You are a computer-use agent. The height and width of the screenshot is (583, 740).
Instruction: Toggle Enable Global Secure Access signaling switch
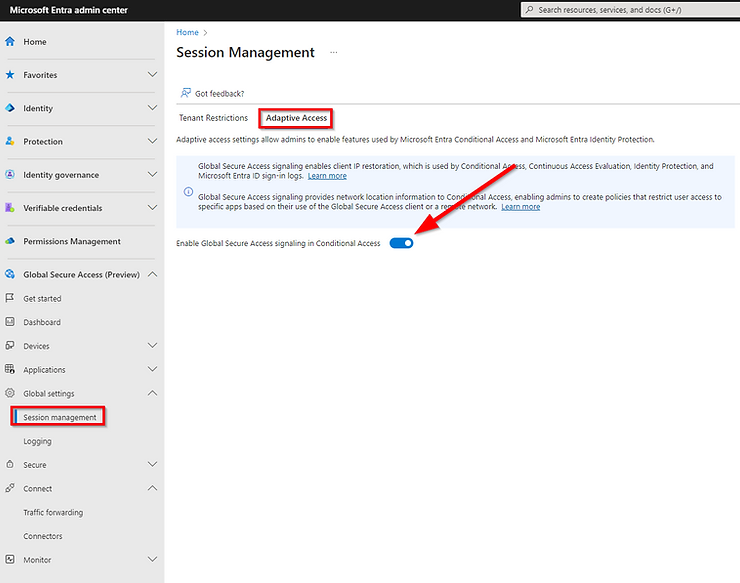click(401, 243)
